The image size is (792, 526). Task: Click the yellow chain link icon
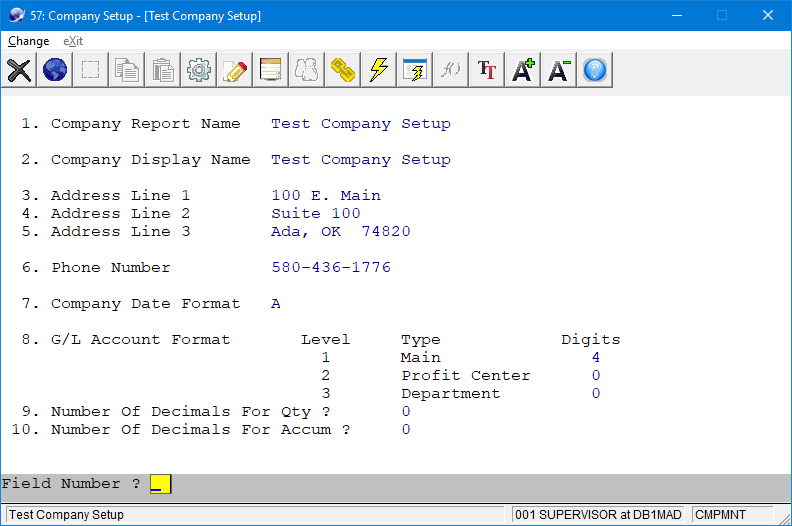(x=343, y=70)
